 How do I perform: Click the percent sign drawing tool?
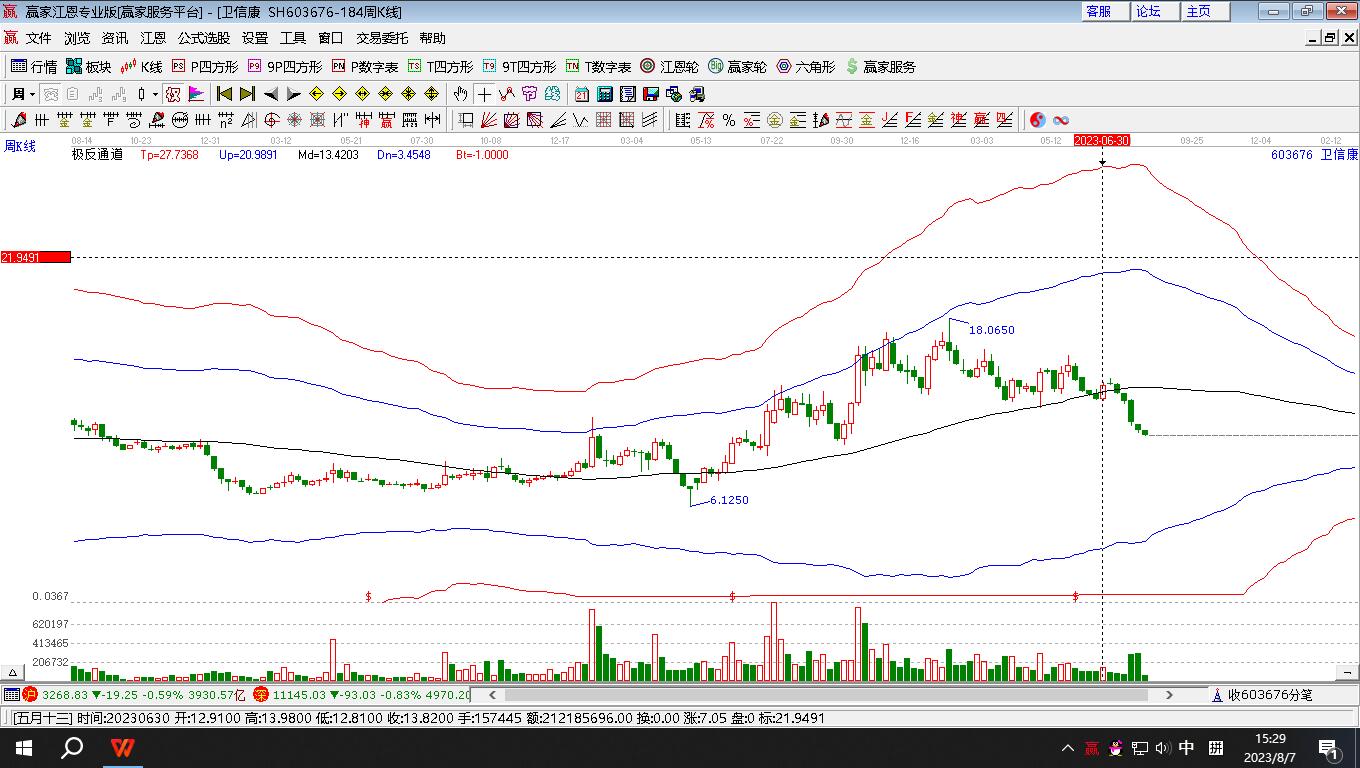729,120
